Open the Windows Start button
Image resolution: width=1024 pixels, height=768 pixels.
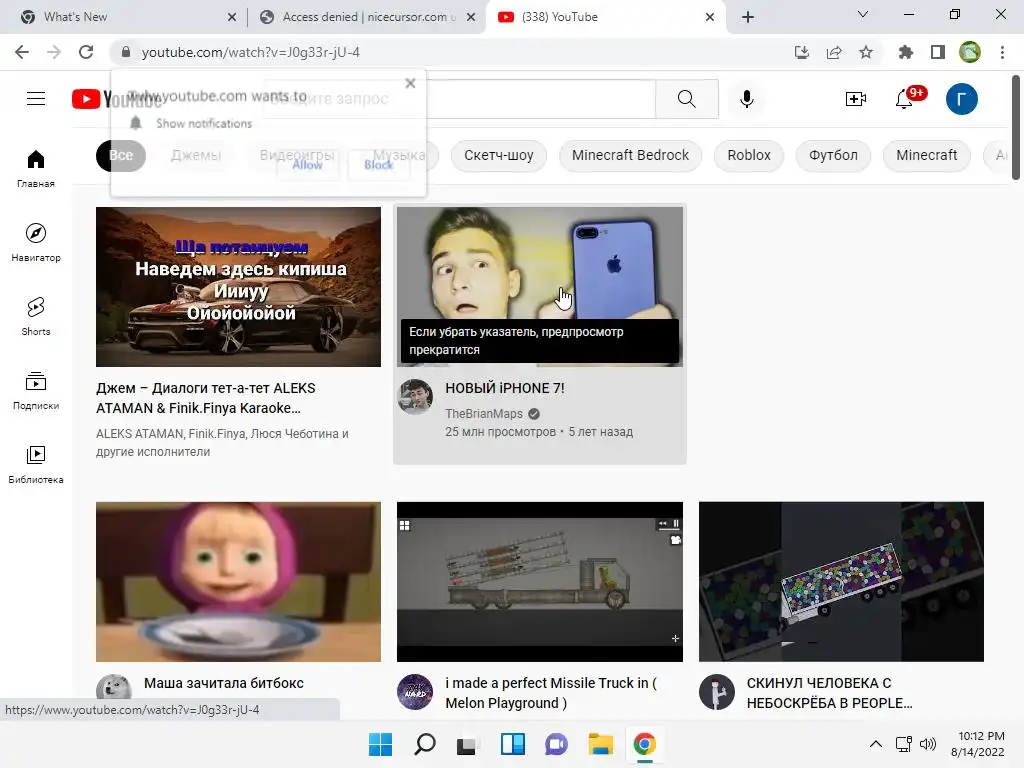coord(380,744)
